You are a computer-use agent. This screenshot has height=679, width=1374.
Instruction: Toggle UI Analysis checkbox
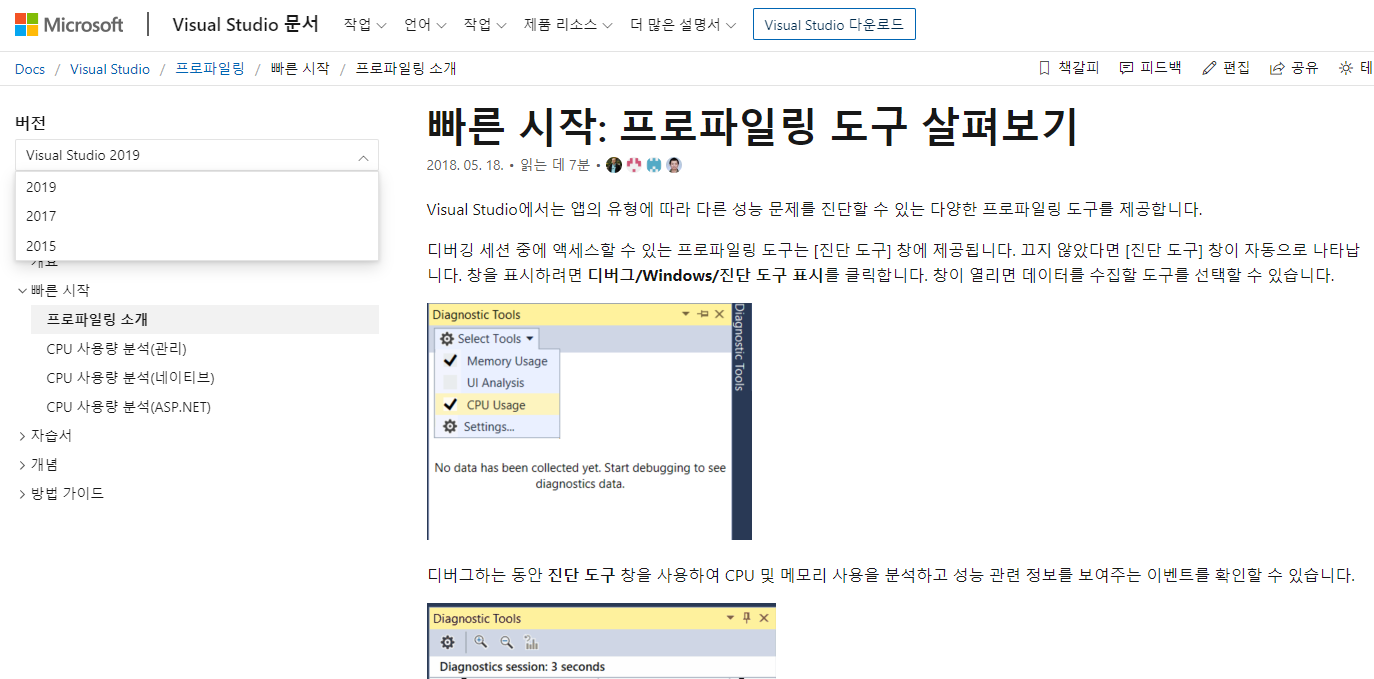pos(450,382)
